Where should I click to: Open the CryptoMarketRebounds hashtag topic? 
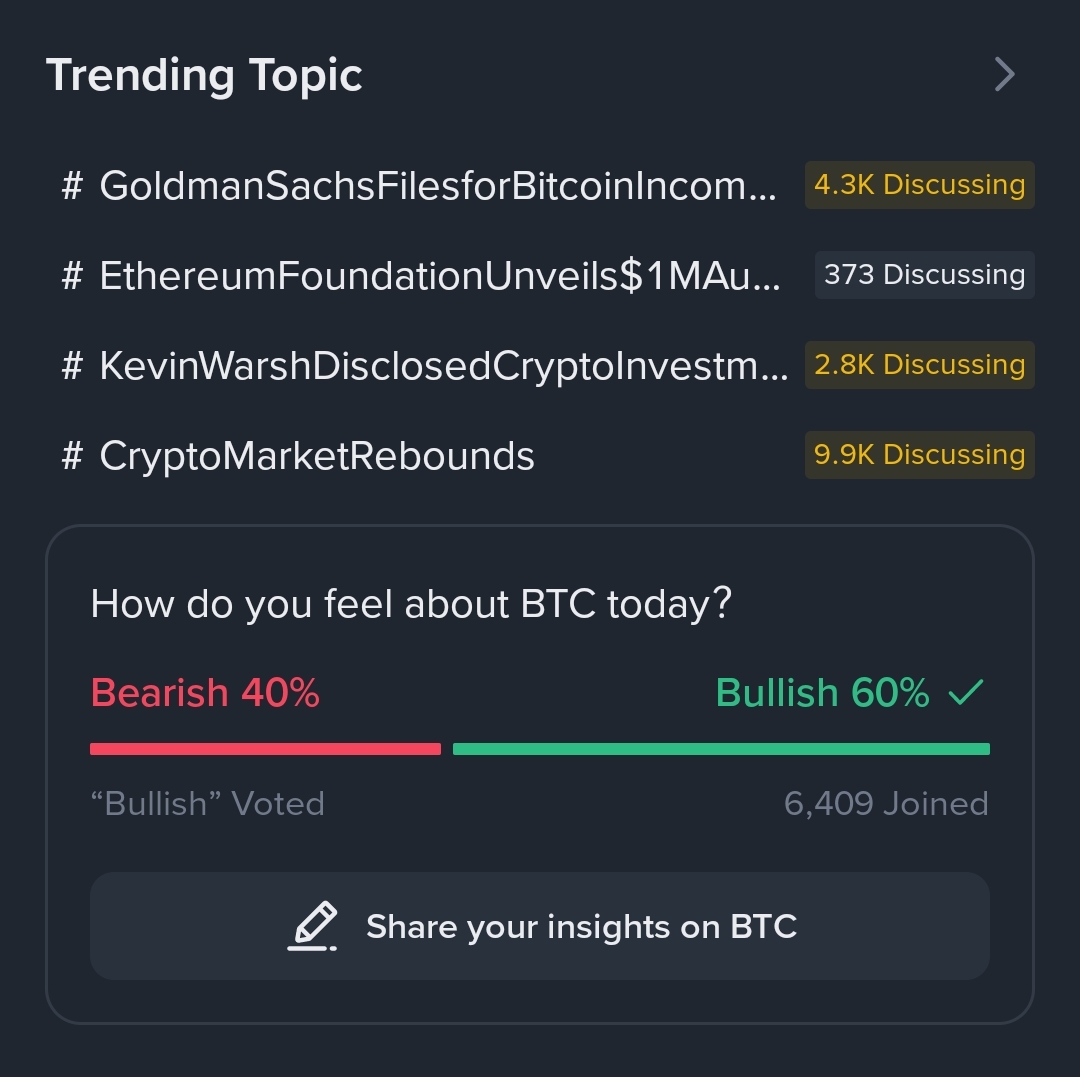click(317, 456)
